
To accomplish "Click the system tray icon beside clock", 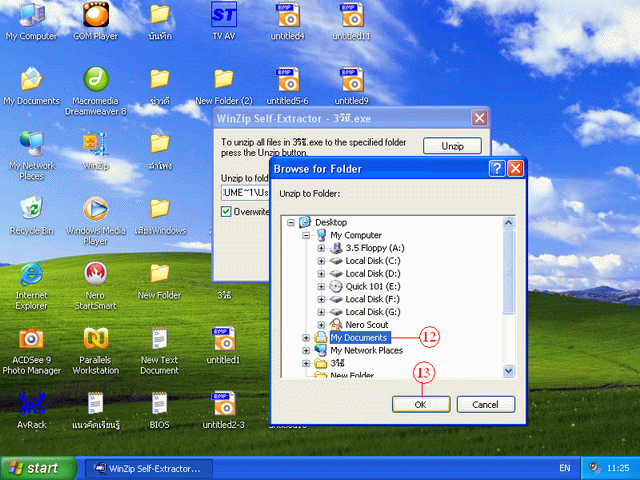I will pyautogui.click(x=594, y=468).
